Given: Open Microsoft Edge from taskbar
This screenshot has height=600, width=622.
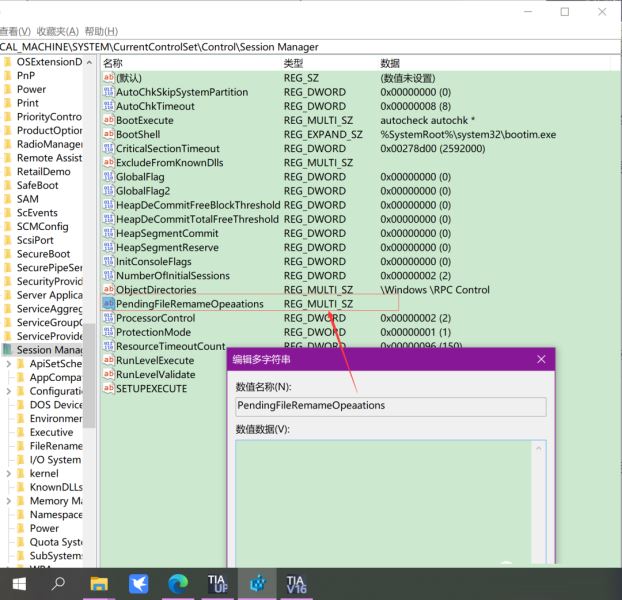Looking at the screenshot, I should [178, 584].
